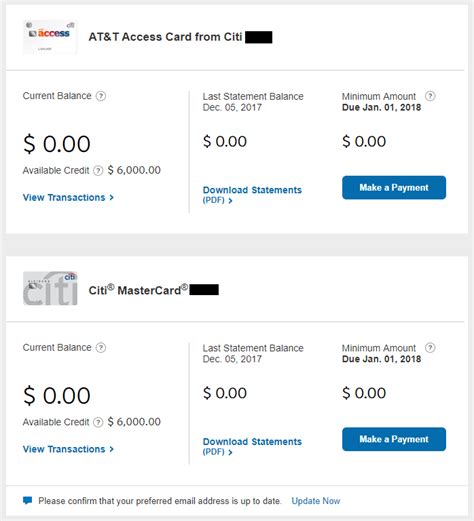Click Citi MasterCard Available Credit help icon
The height and width of the screenshot is (521, 474).
tap(98, 422)
